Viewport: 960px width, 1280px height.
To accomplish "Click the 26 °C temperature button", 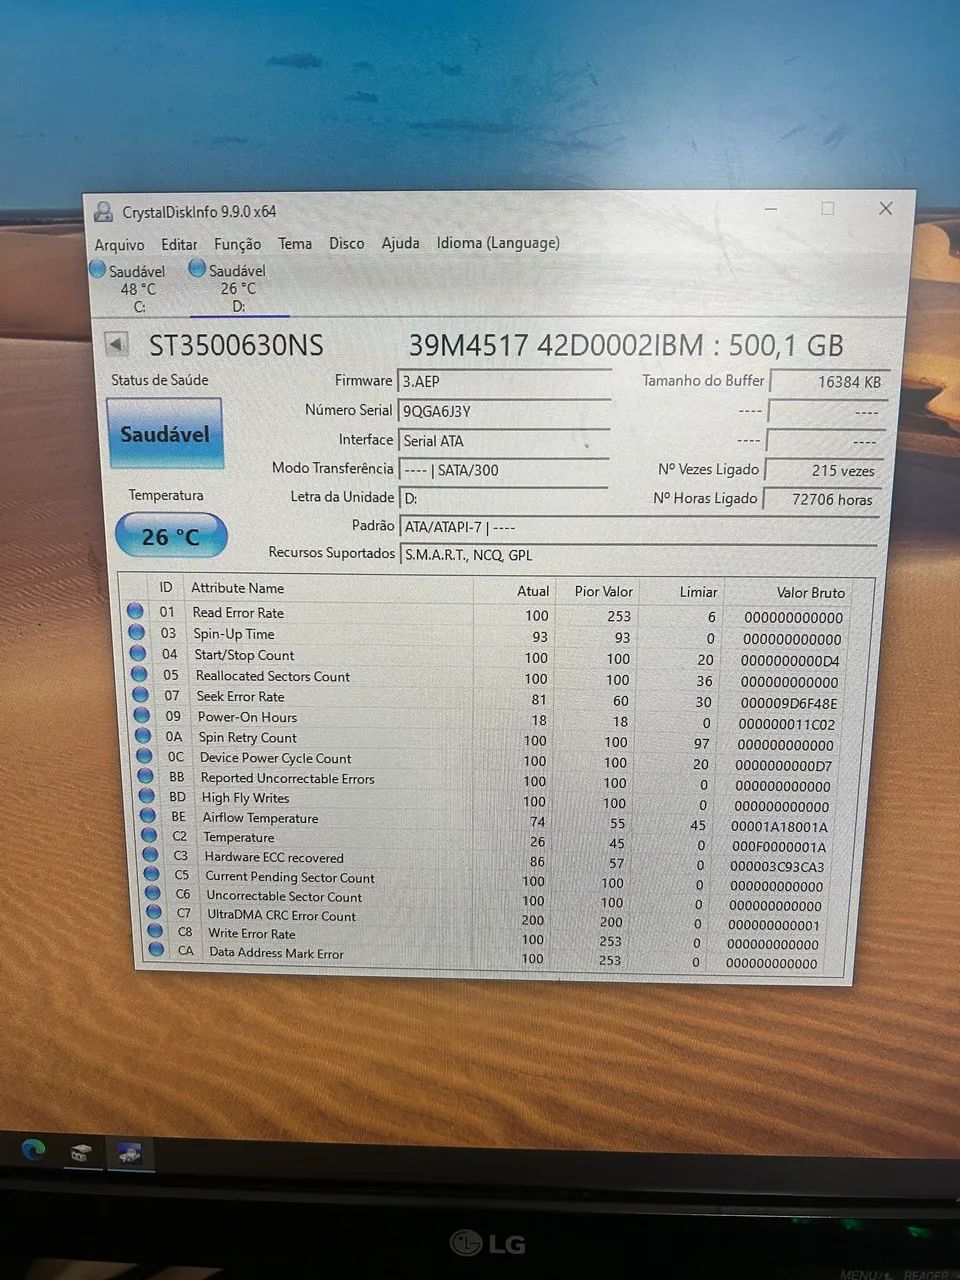I will point(172,536).
